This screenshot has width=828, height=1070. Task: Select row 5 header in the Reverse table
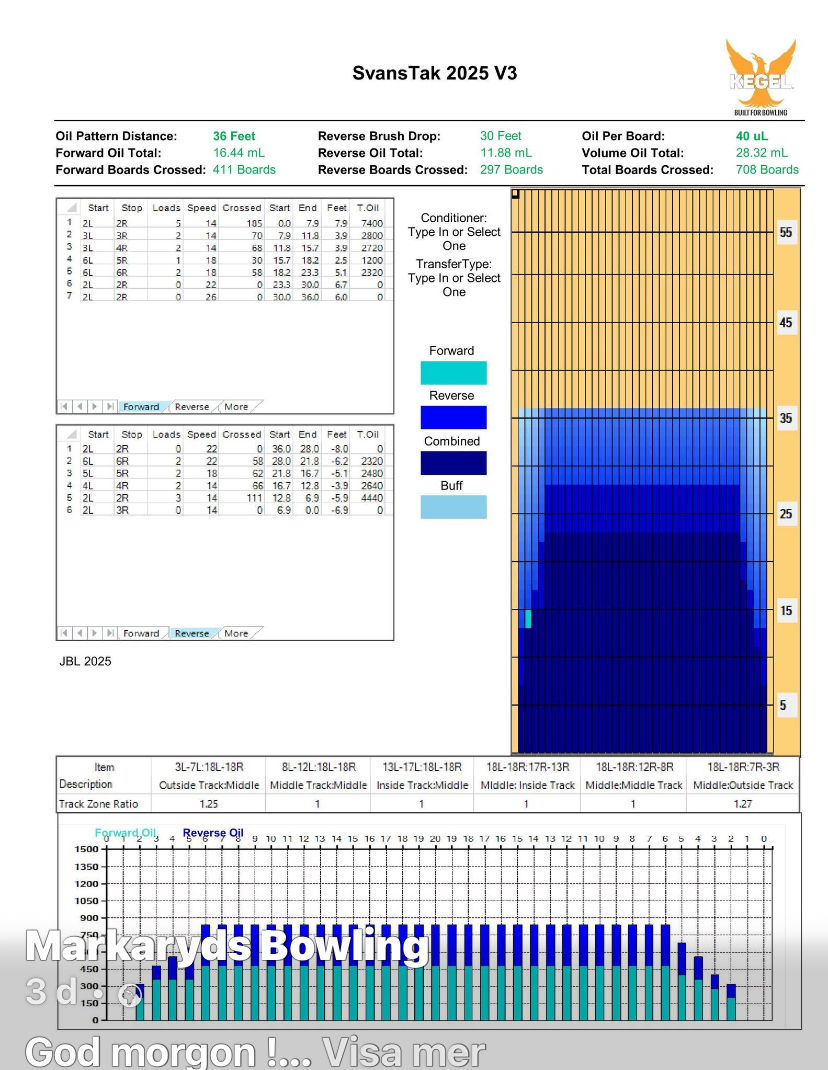pos(69,497)
